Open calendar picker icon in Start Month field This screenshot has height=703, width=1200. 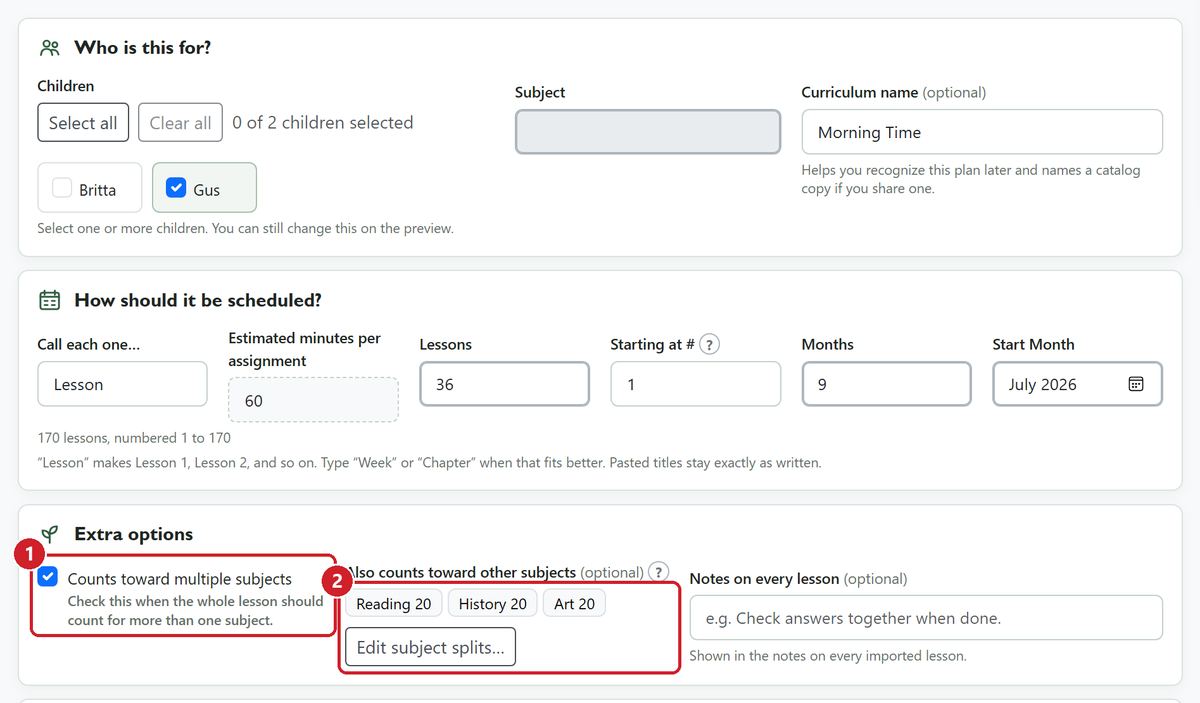tap(1136, 384)
